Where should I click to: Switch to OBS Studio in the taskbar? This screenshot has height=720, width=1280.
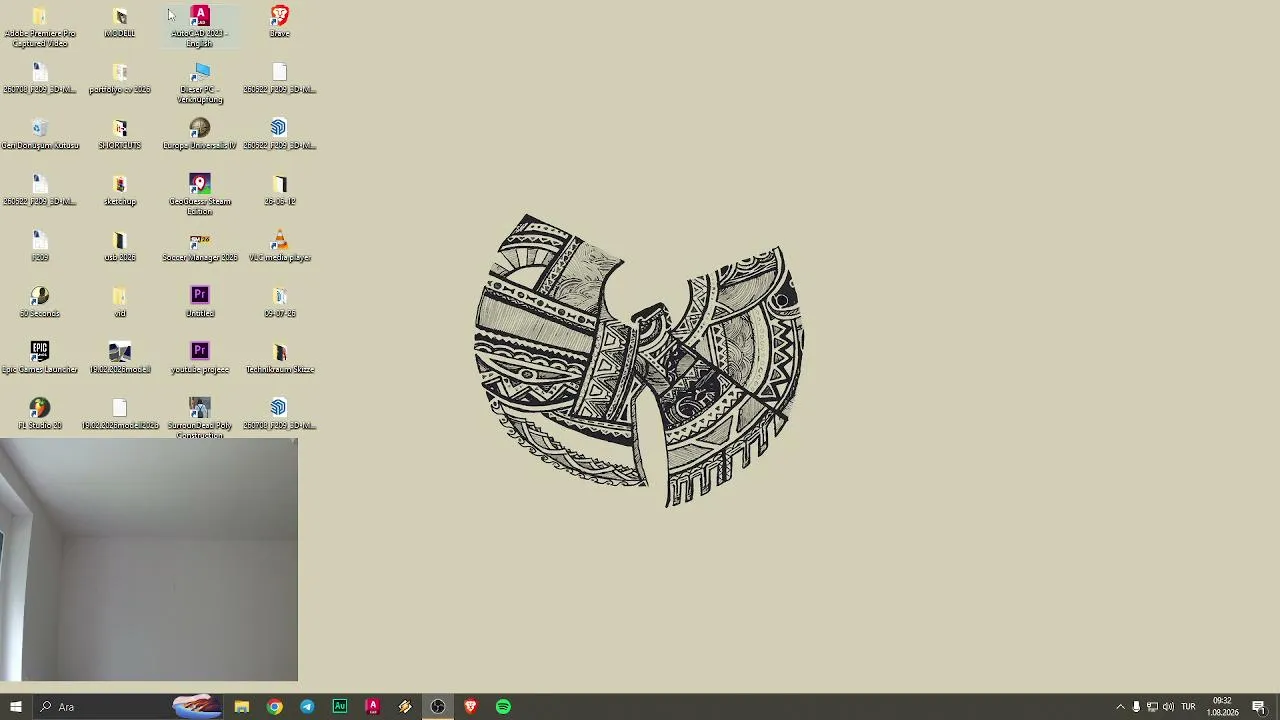[438, 707]
